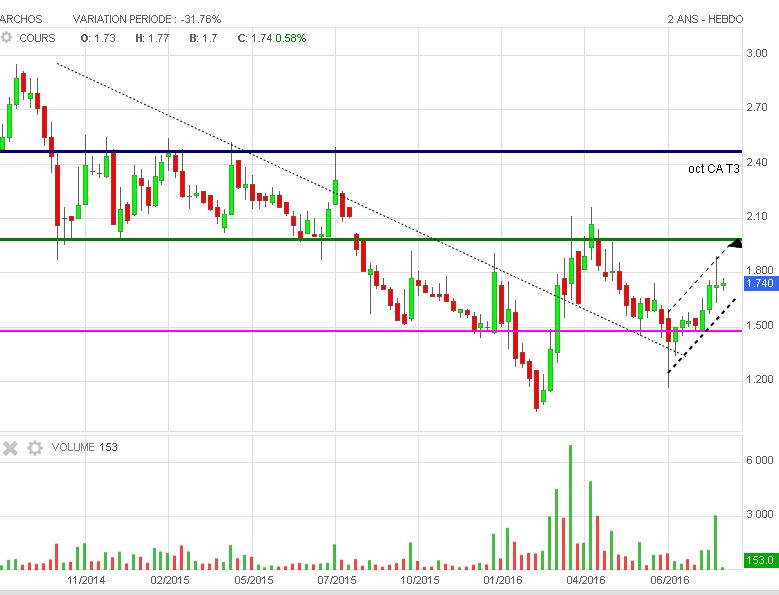Remove the VOLUME indicator with the X icon
Viewport: 779px width, 595px height.
10,448
